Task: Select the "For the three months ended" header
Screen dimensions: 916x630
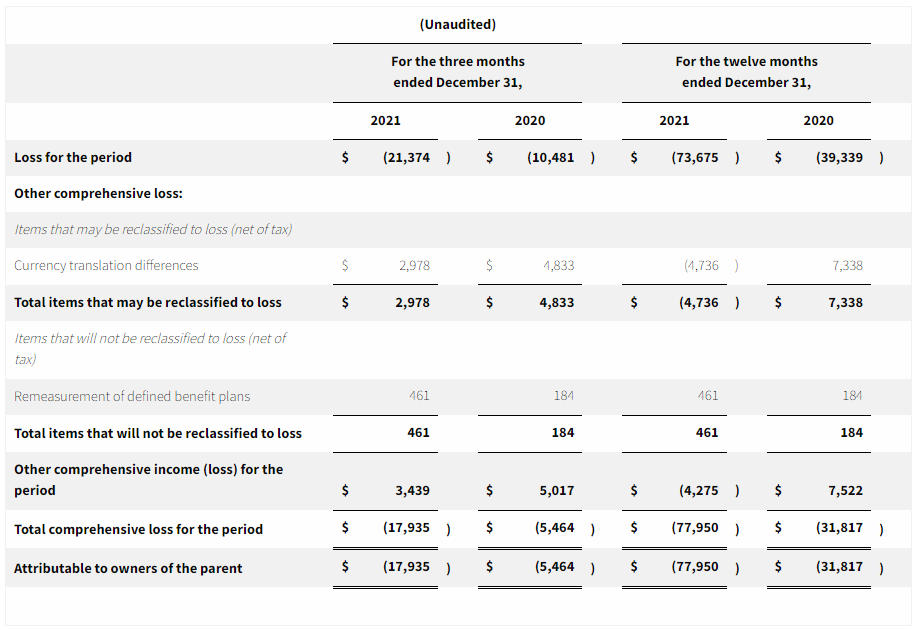Action: (x=457, y=72)
